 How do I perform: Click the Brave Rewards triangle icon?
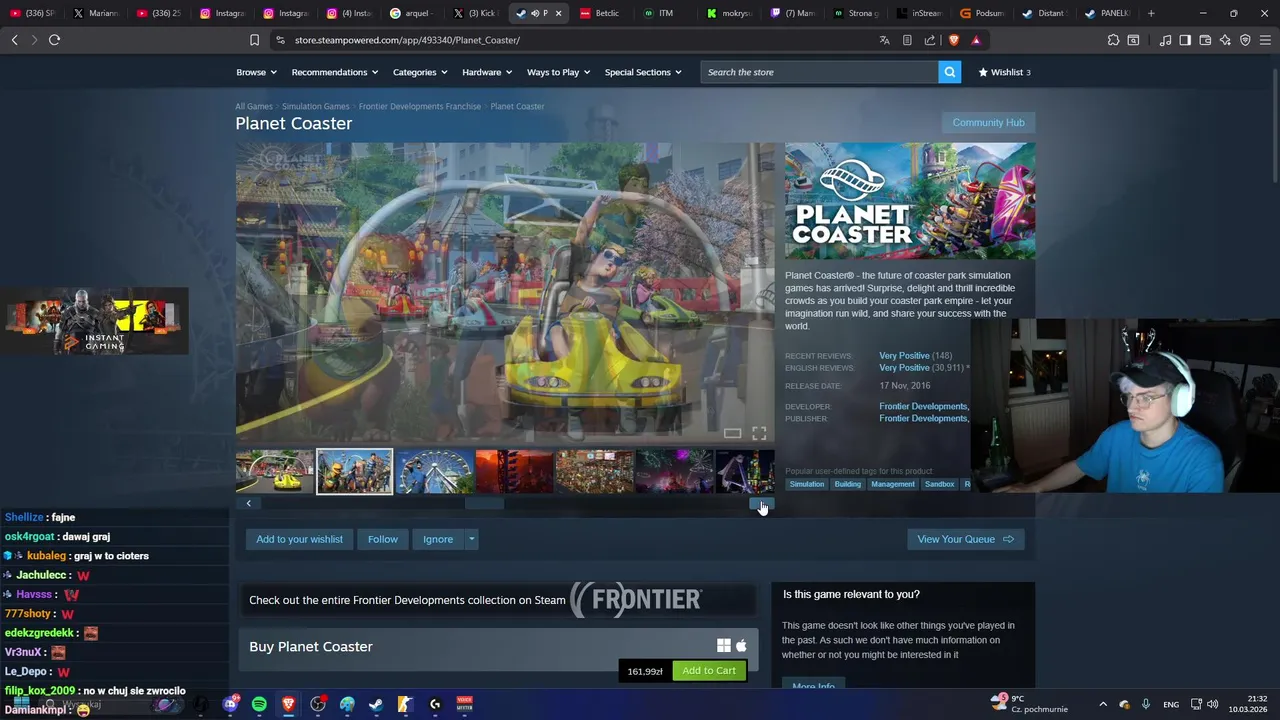[x=976, y=40]
